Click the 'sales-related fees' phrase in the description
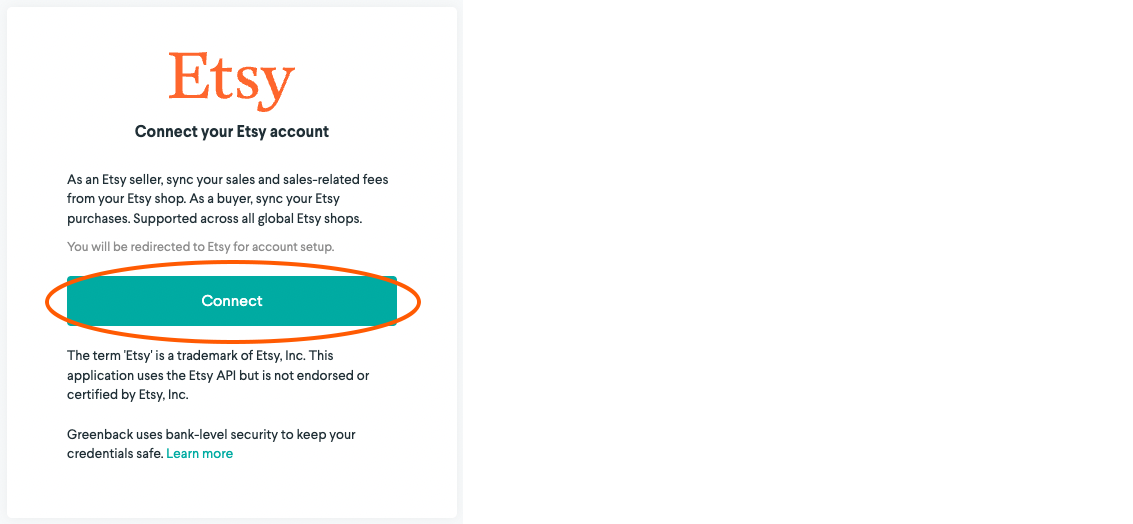 pos(338,179)
